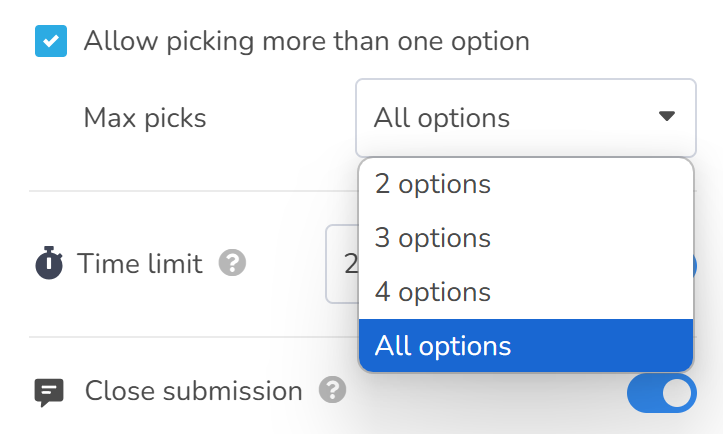Open the Time limit help question mark
This screenshot has height=434, width=723.
(232, 263)
